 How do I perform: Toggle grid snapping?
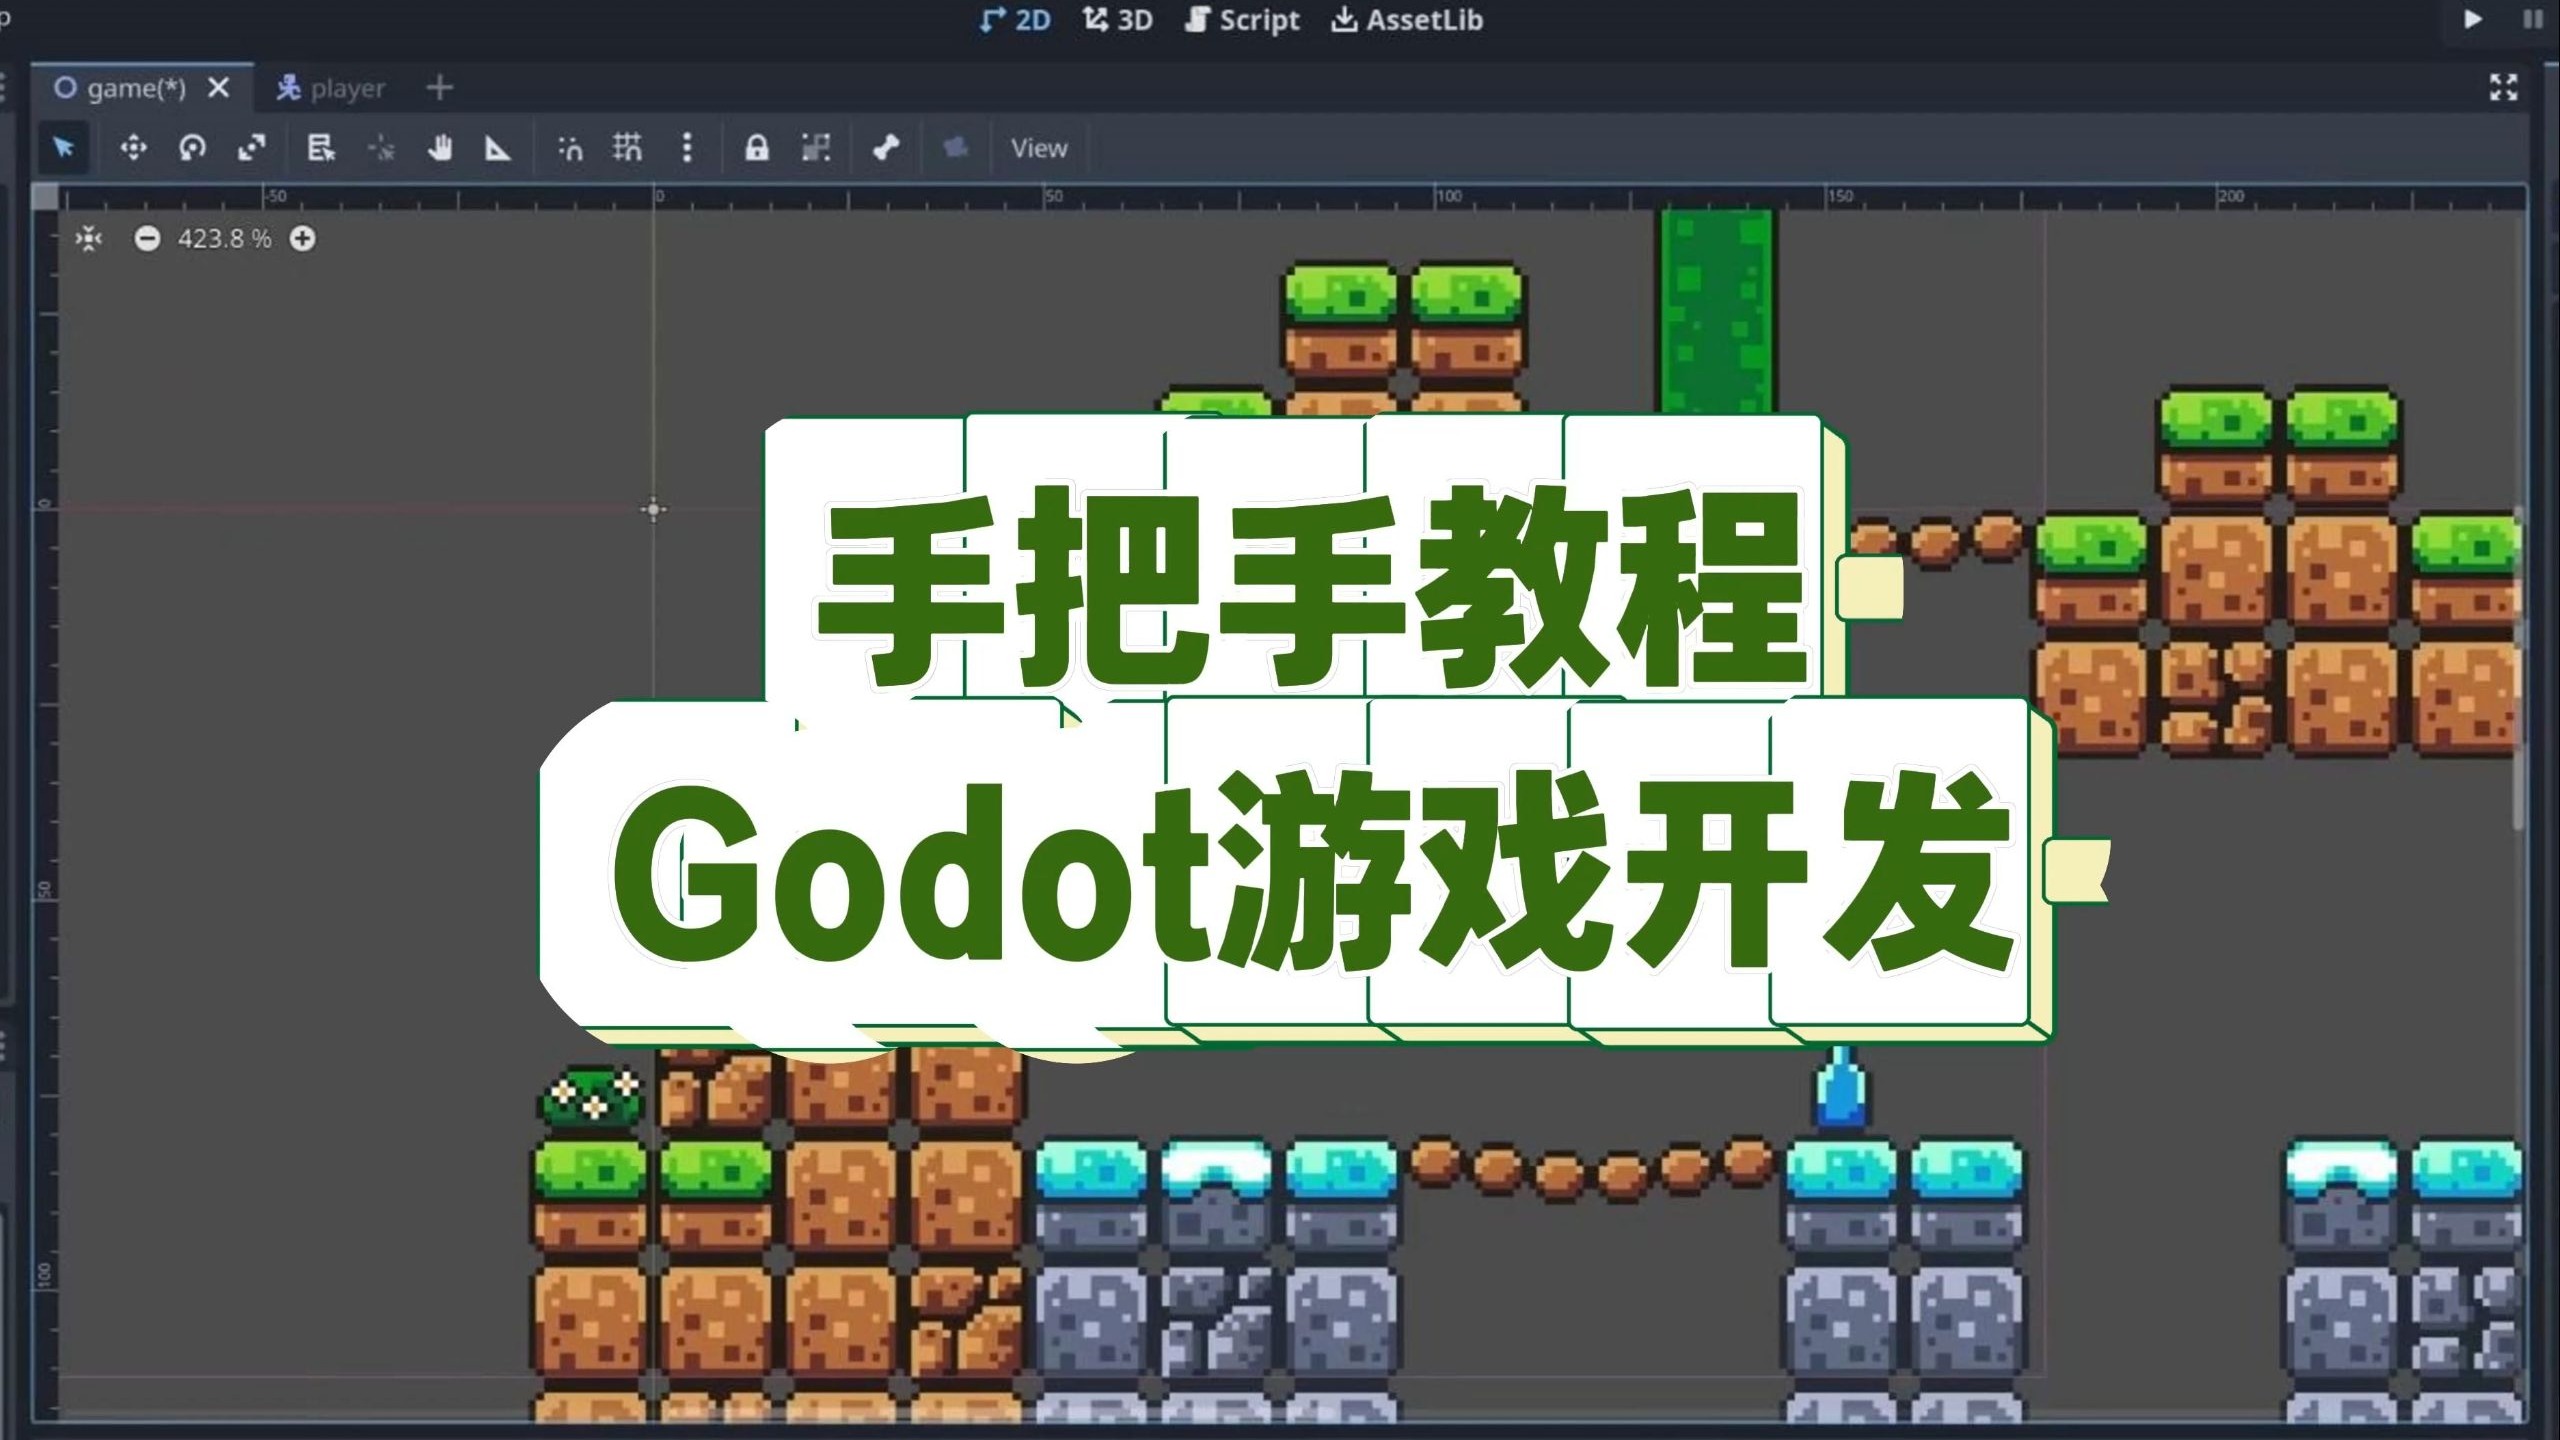(627, 148)
